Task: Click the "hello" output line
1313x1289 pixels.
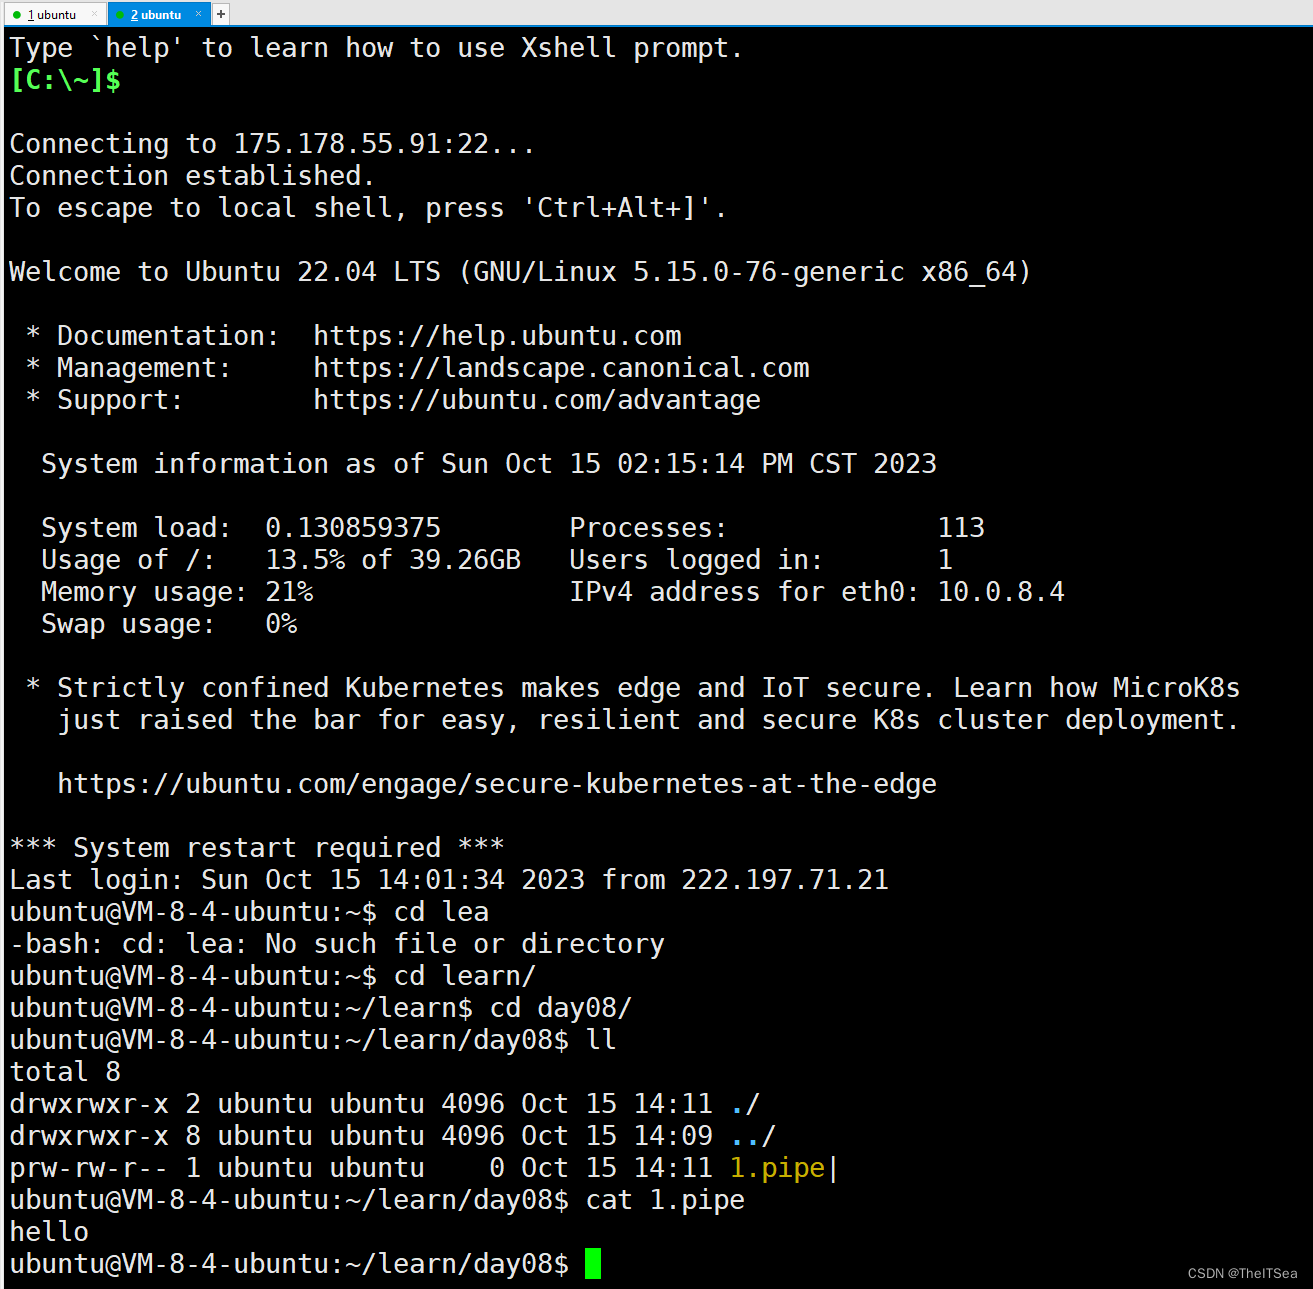Action: (x=49, y=1232)
